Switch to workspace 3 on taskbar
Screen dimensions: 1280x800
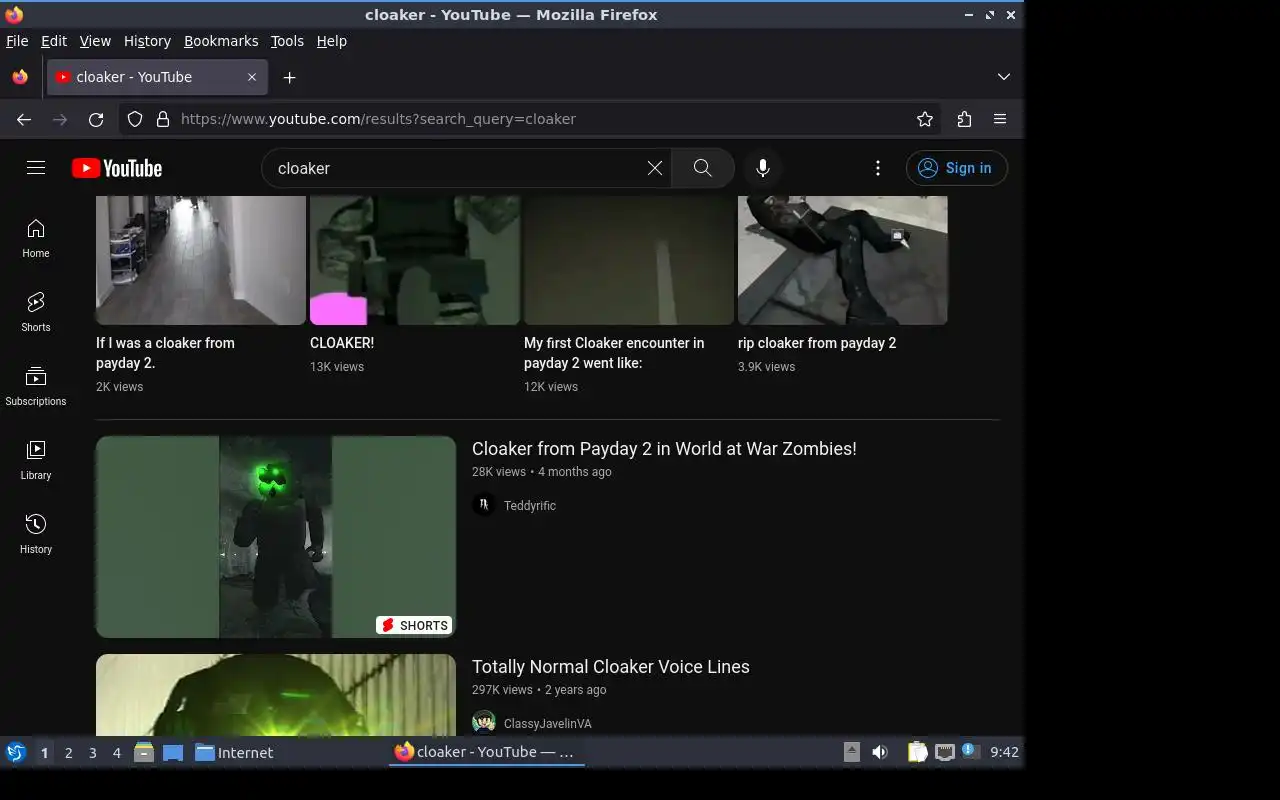tap(93, 753)
